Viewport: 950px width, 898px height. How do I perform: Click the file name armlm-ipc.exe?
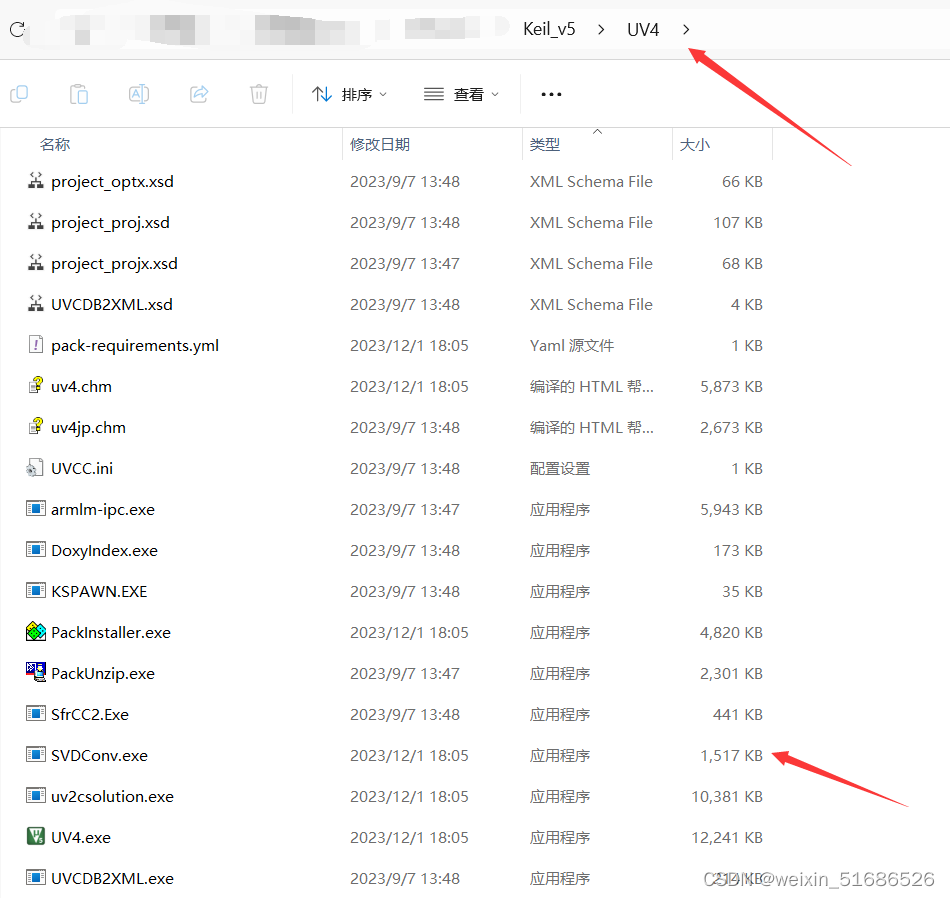click(x=103, y=510)
